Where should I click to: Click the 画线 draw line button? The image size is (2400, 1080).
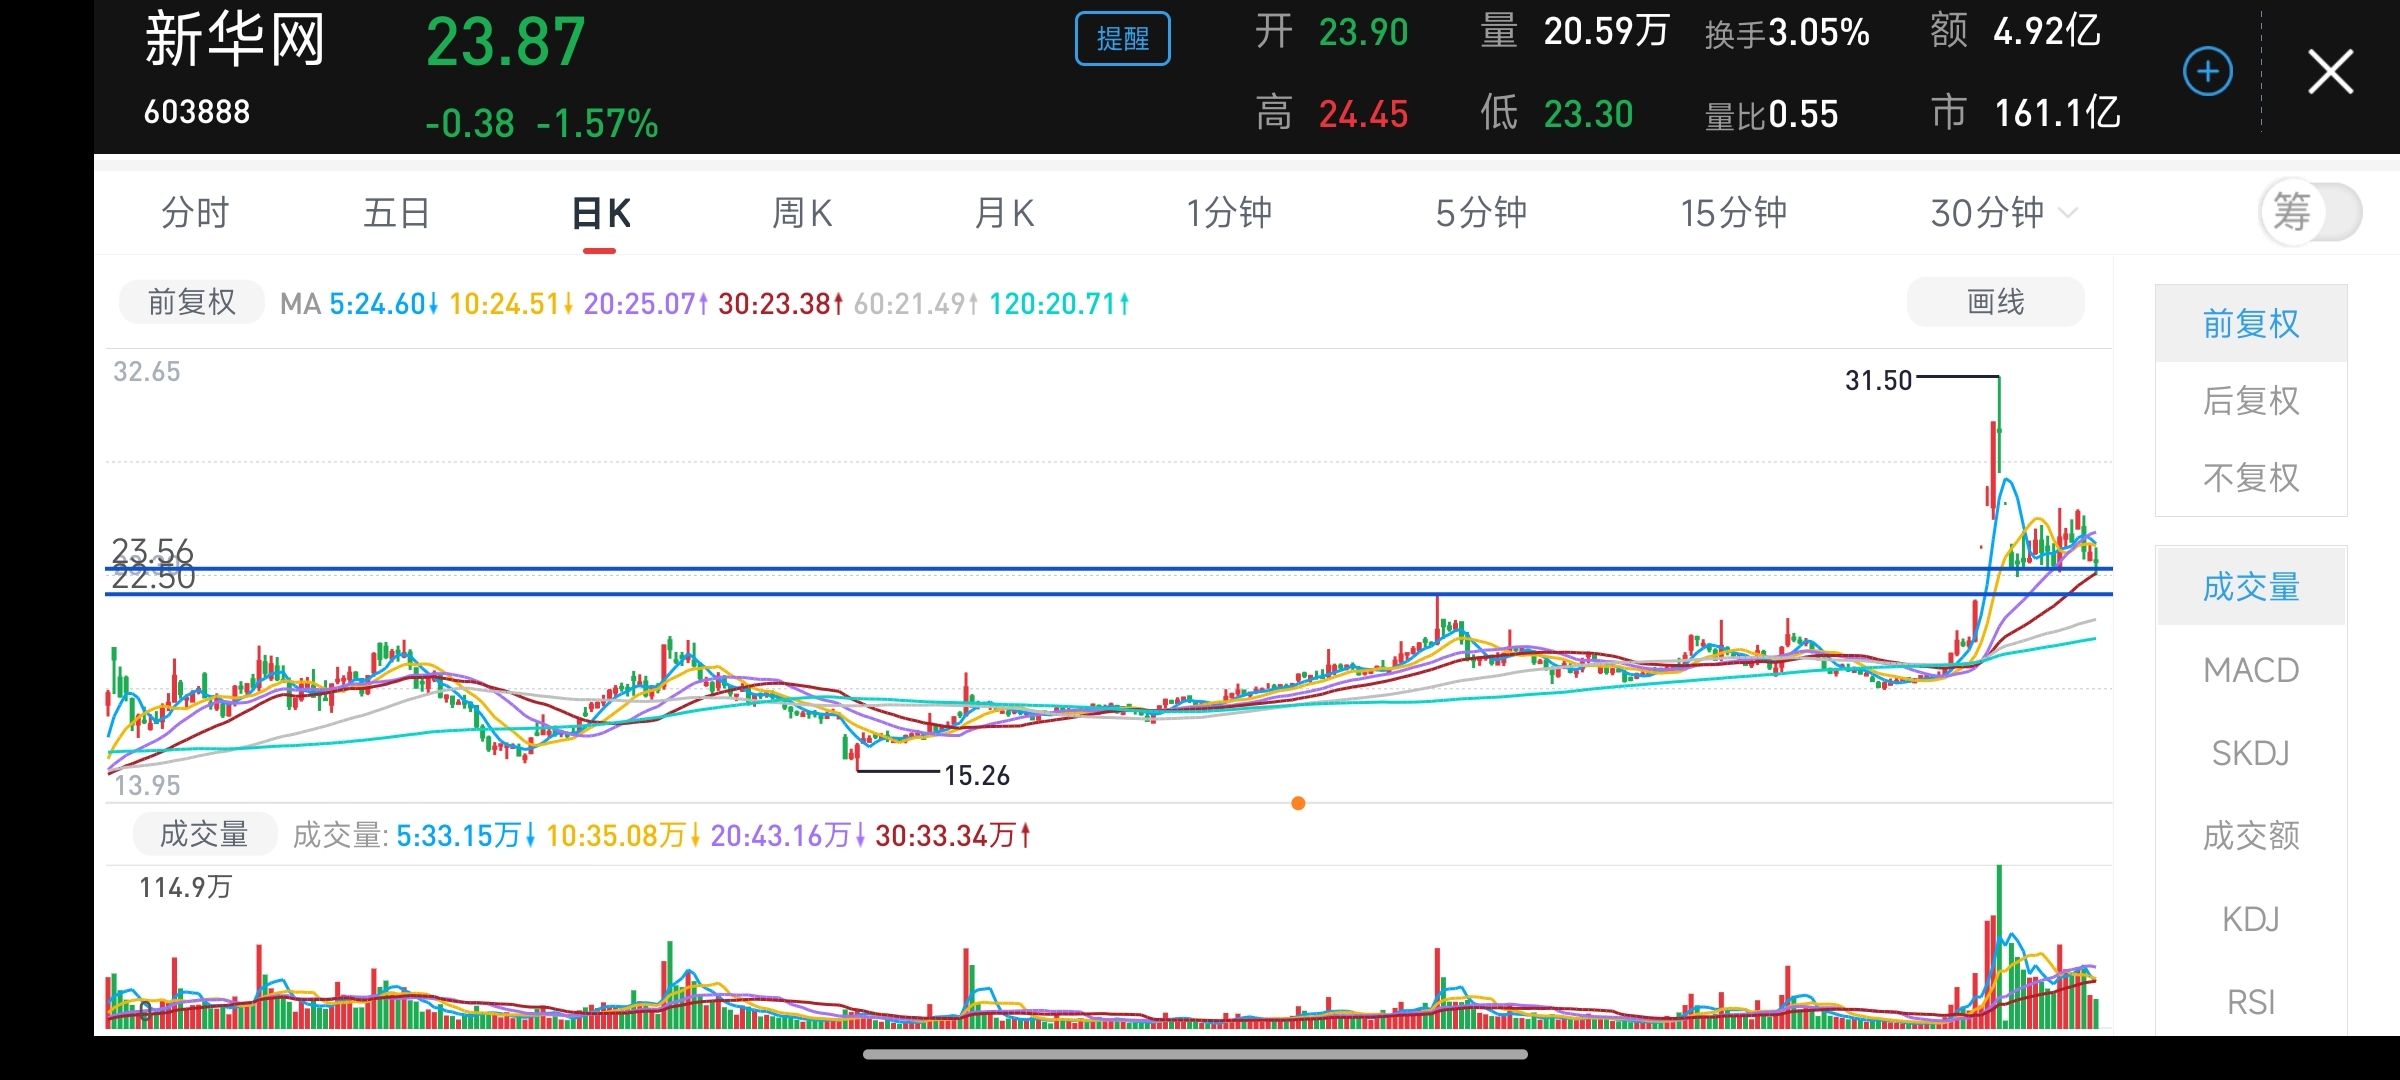pos(1995,302)
